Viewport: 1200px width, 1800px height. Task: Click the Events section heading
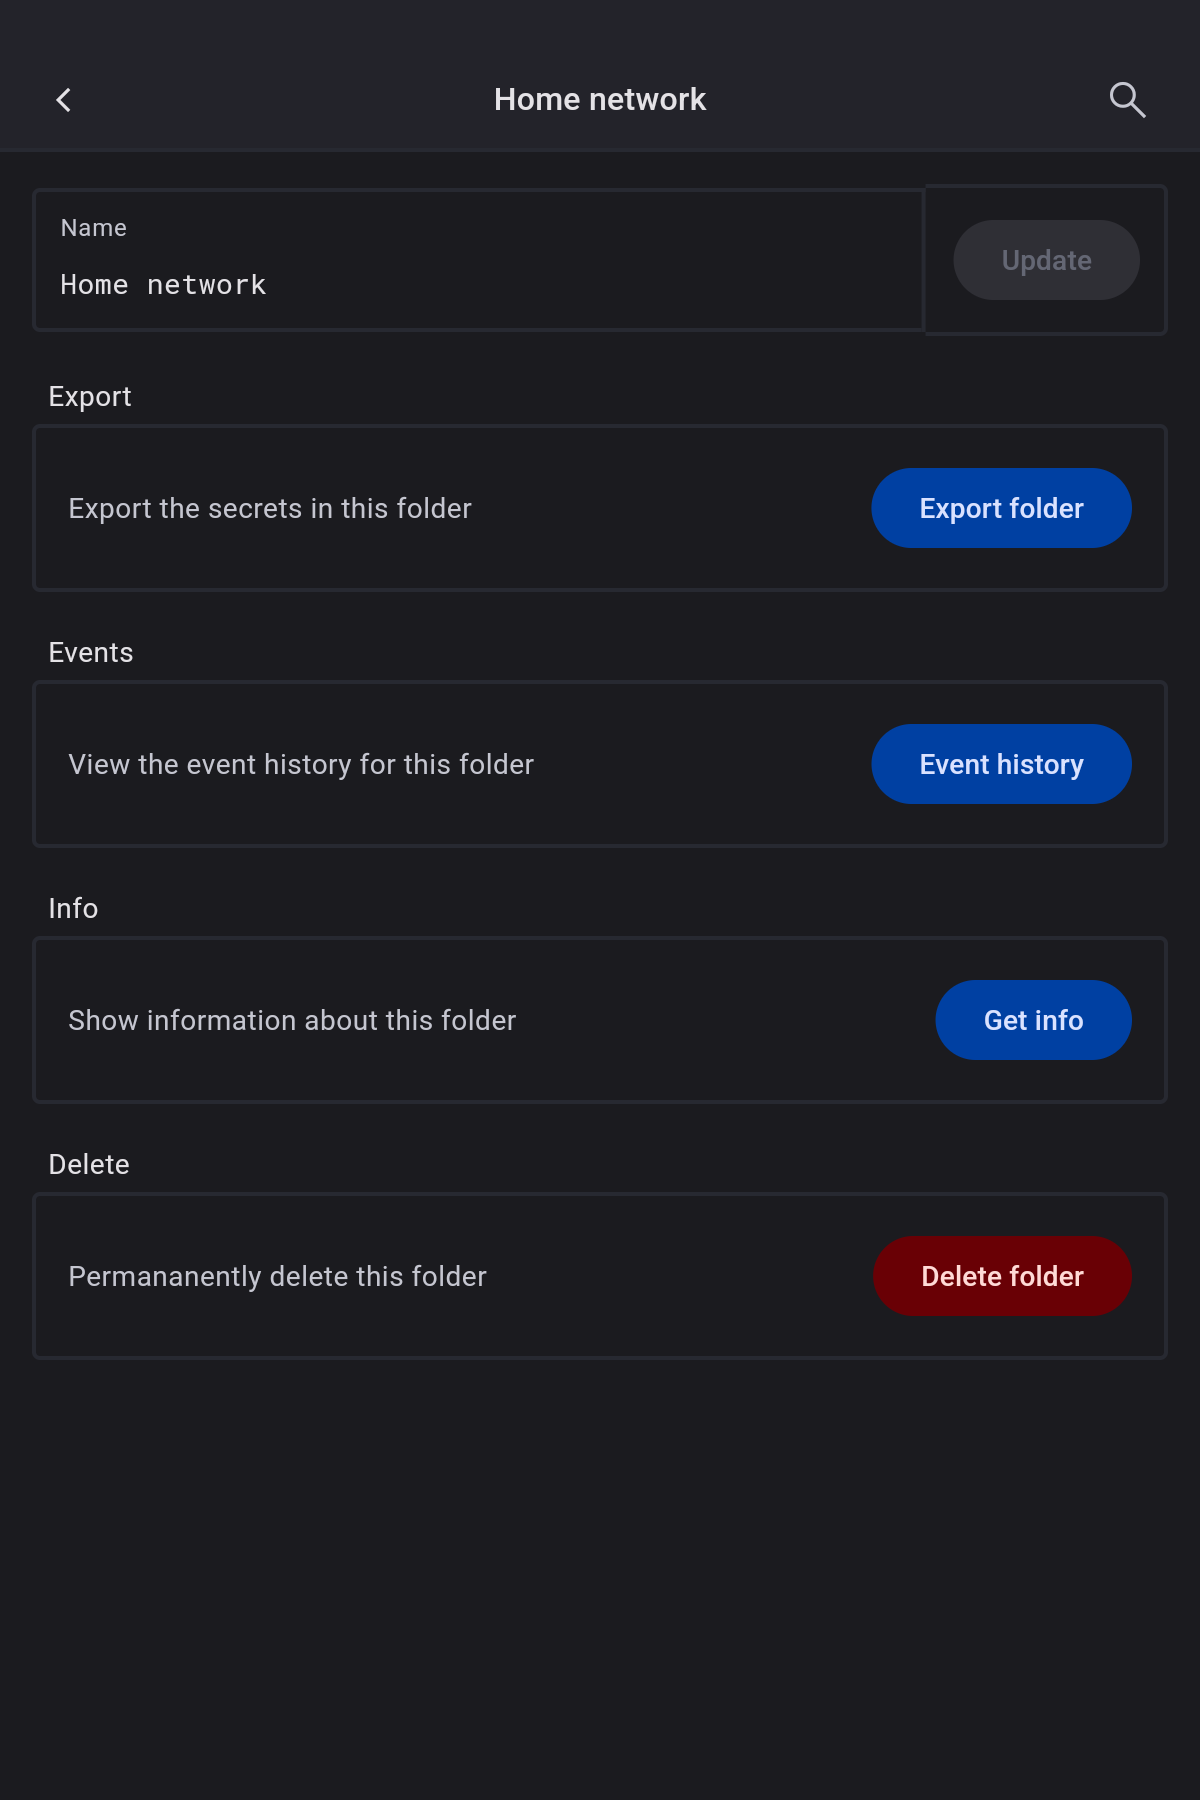tap(91, 653)
